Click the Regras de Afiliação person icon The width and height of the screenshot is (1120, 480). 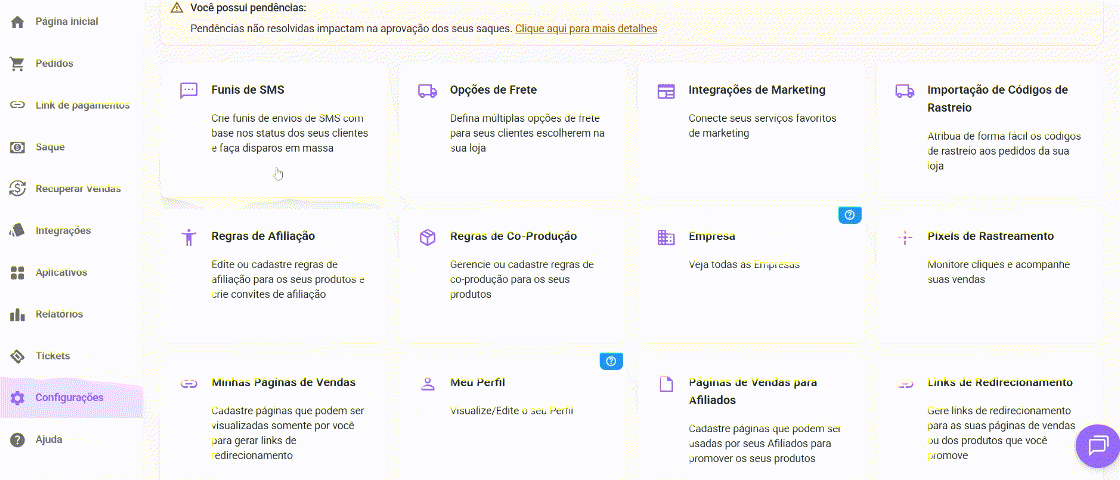point(189,237)
